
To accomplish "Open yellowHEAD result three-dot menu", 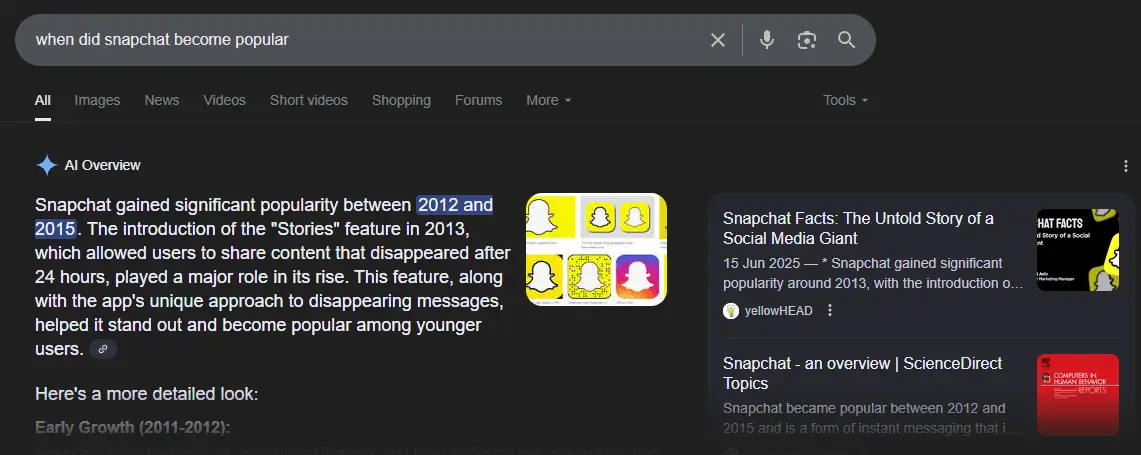I will point(830,311).
